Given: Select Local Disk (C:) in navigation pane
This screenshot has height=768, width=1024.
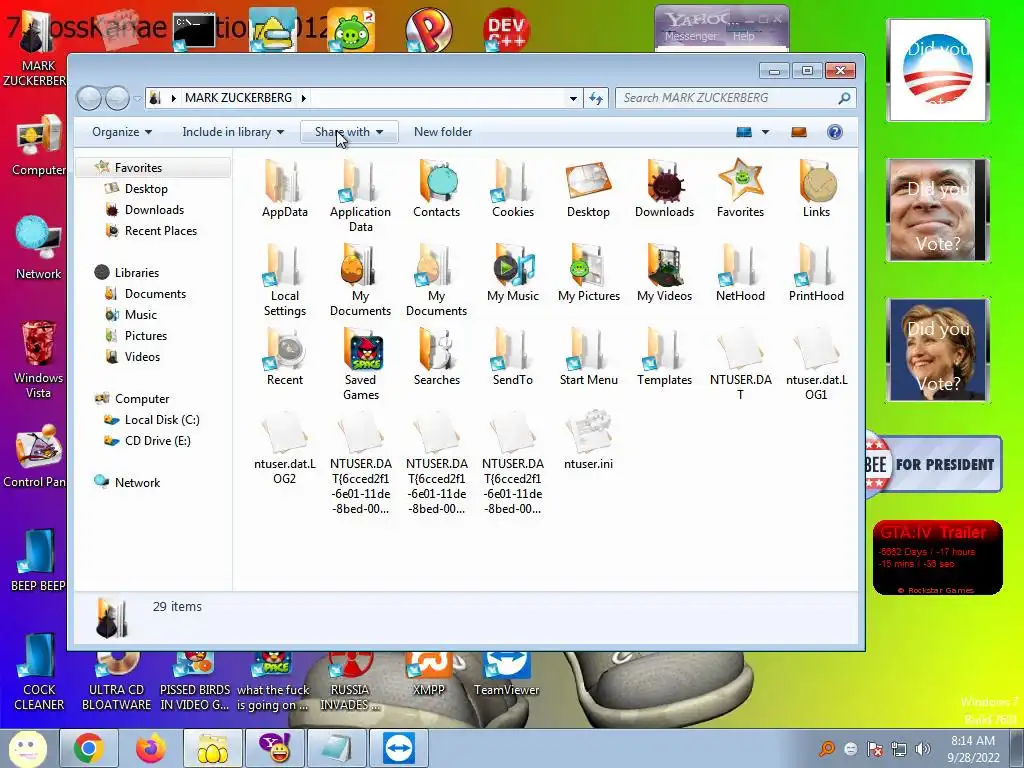Looking at the screenshot, I should pyautogui.click(x=161, y=420).
